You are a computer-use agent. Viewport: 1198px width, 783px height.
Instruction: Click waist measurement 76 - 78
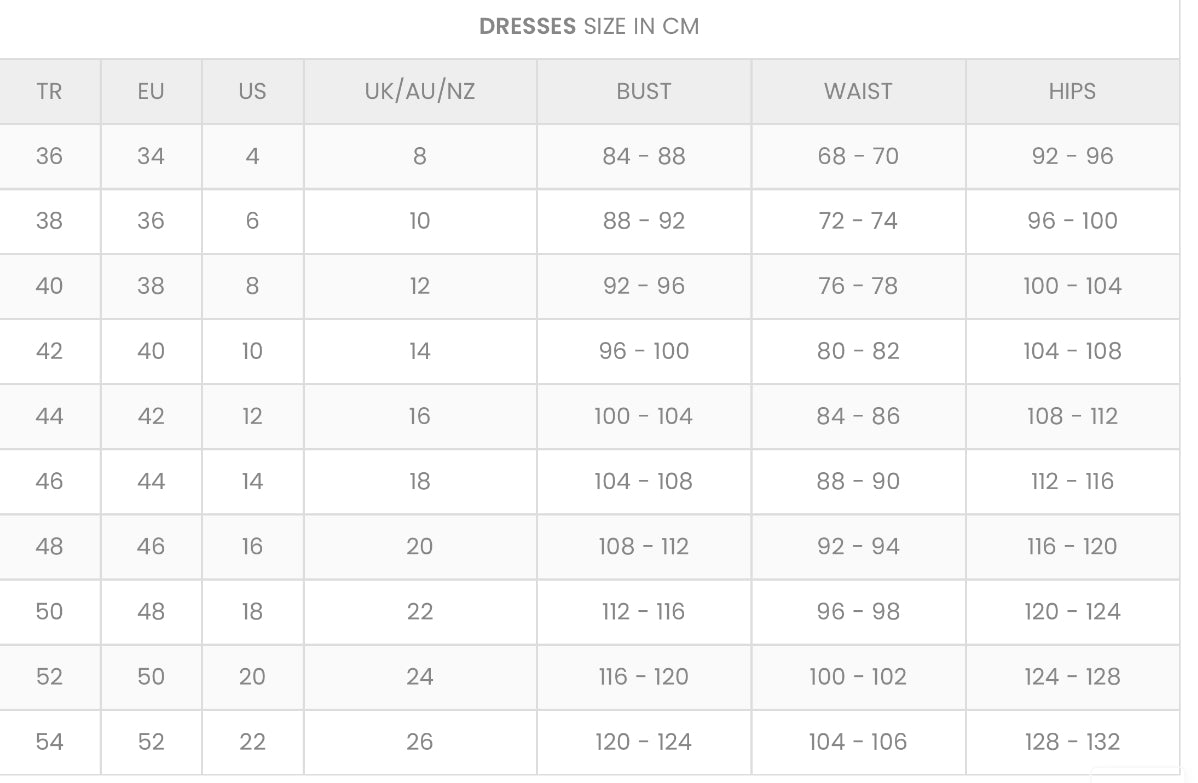(x=858, y=286)
